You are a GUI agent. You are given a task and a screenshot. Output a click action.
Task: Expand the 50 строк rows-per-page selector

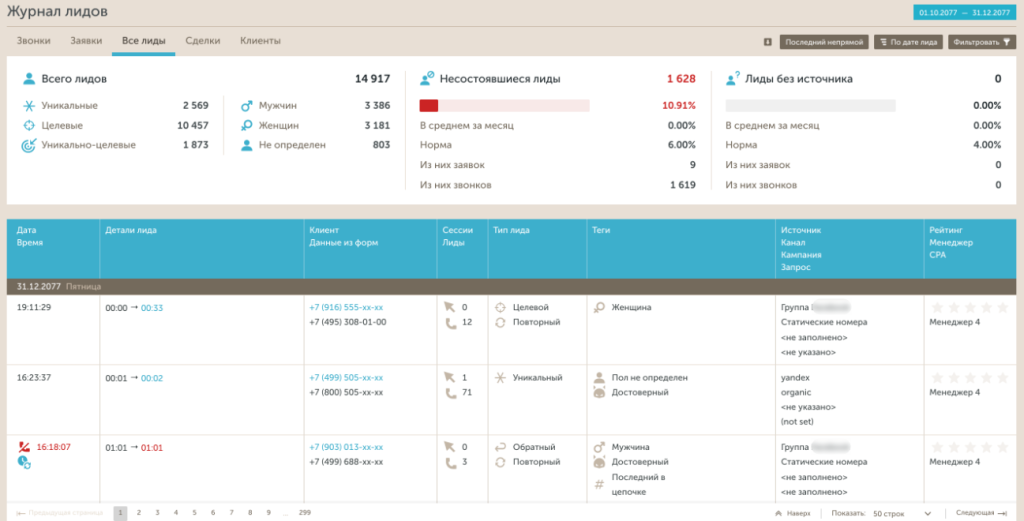click(901, 513)
